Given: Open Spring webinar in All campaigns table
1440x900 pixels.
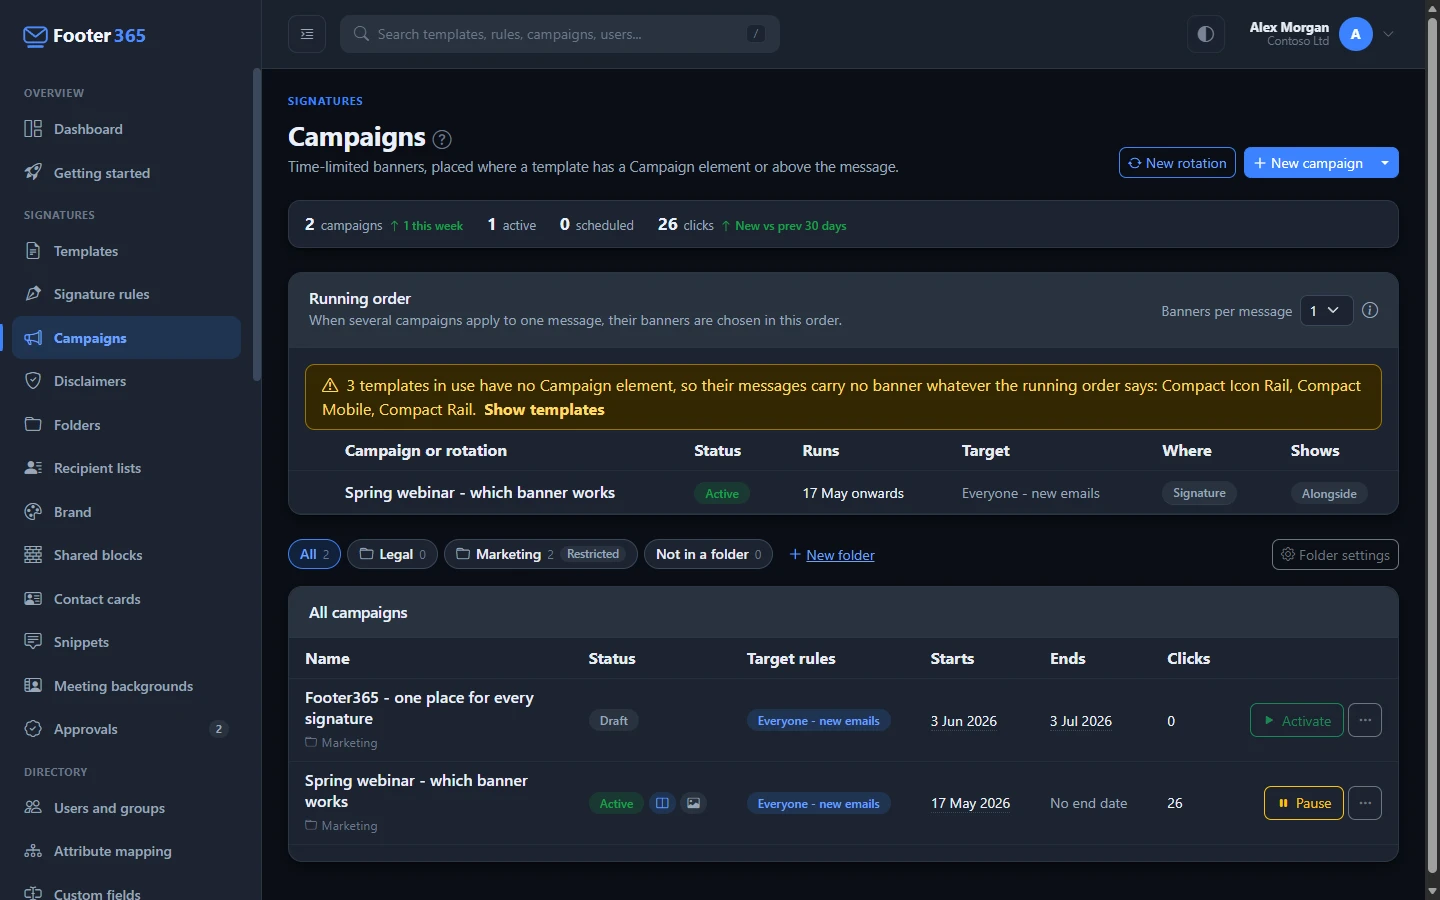Looking at the screenshot, I should 416,791.
